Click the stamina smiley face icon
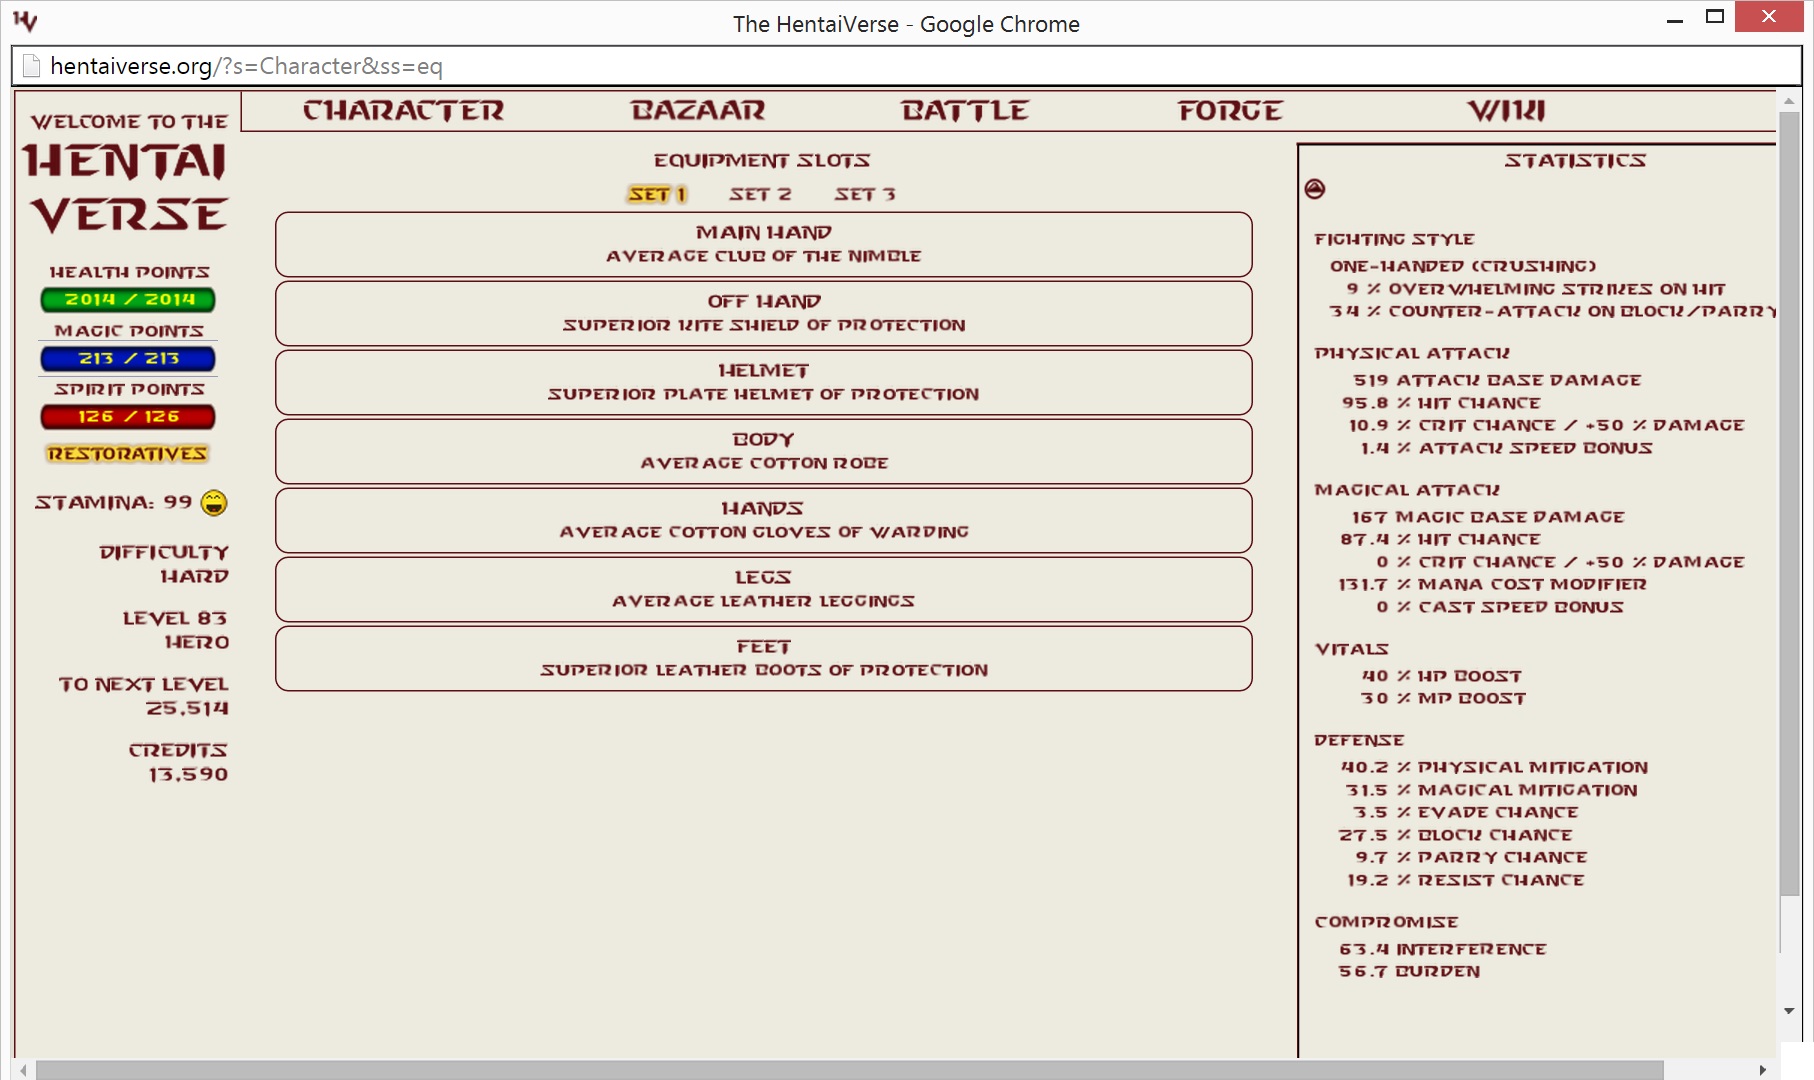Viewport: 1814px width, 1080px height. click(x=214, y=503)
